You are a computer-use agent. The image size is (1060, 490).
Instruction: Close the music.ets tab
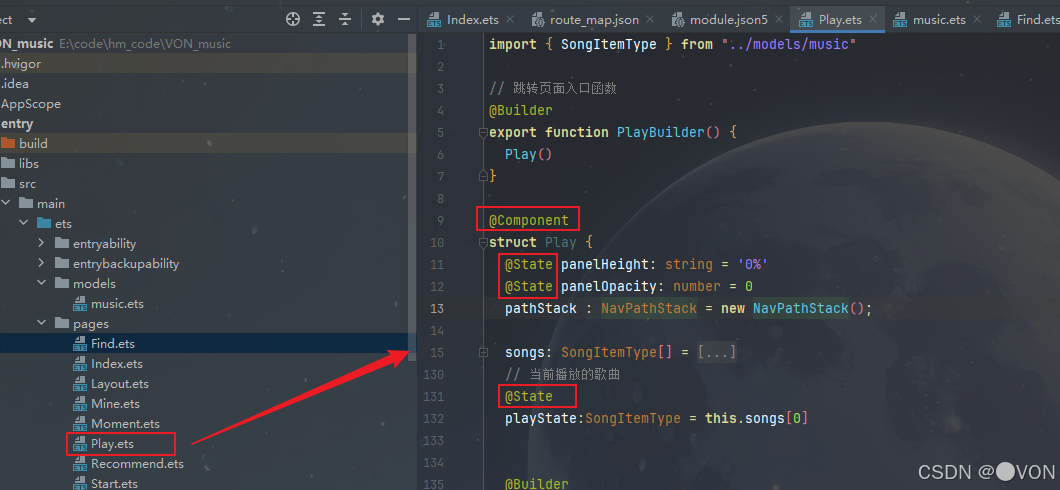click(x=977, y=20)
